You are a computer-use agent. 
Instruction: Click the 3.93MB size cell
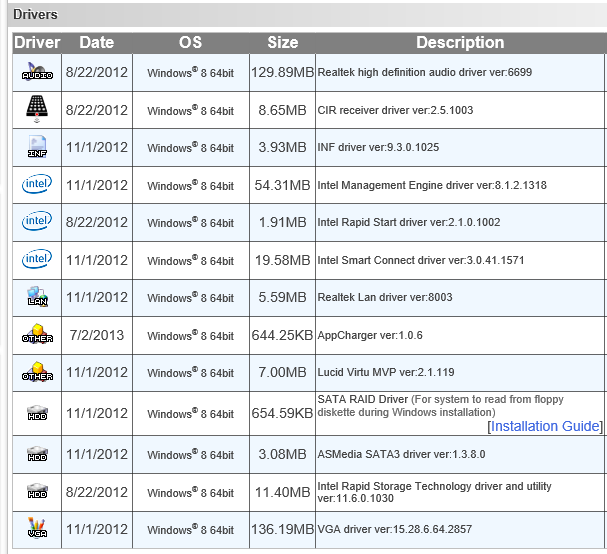(283, 148)
